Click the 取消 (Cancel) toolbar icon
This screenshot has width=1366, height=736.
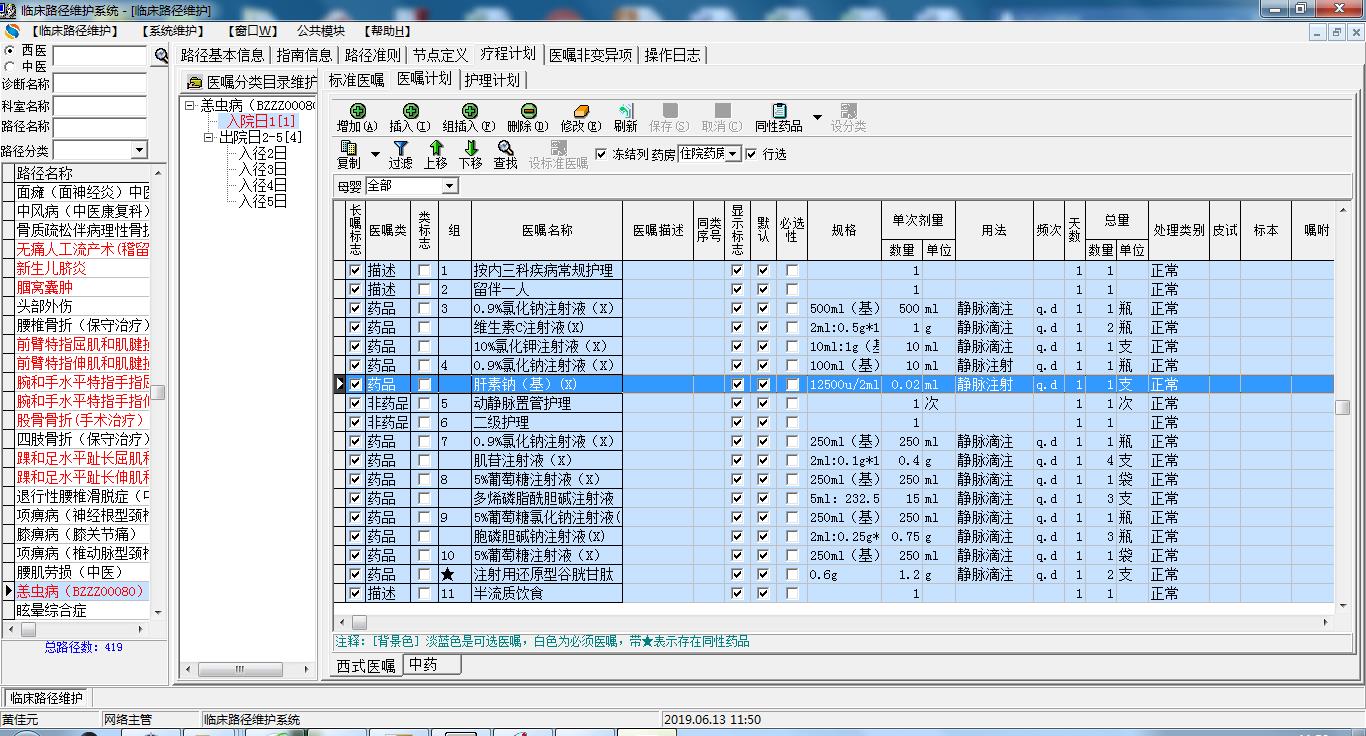point(721,111)
